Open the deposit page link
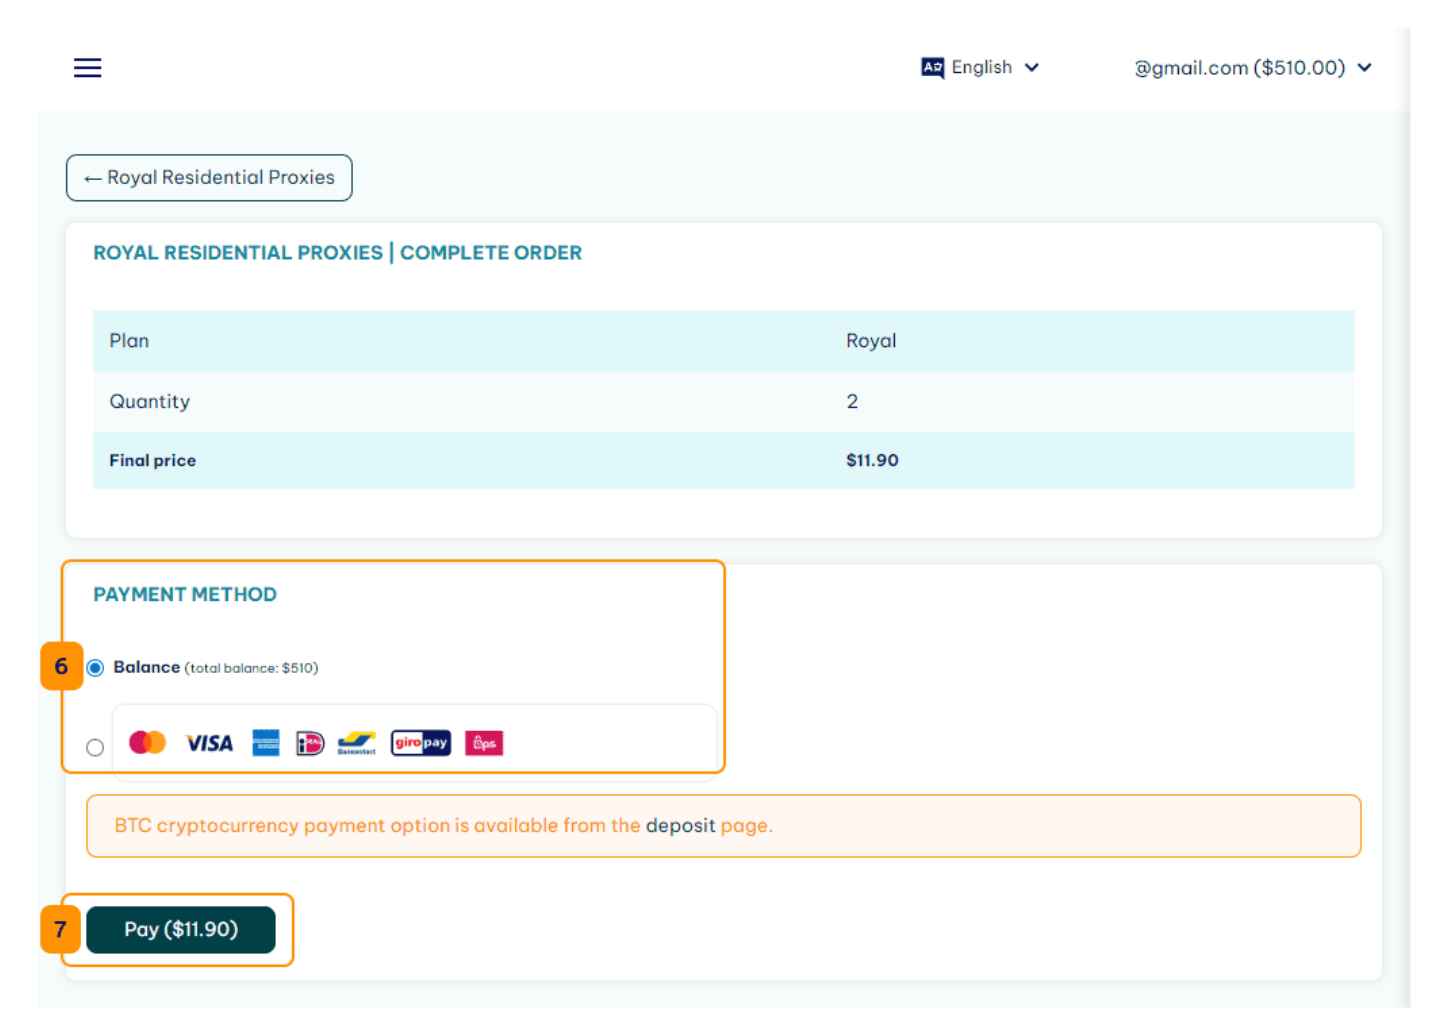Viewport: 1436px width, 1014px height. point(680,826)
